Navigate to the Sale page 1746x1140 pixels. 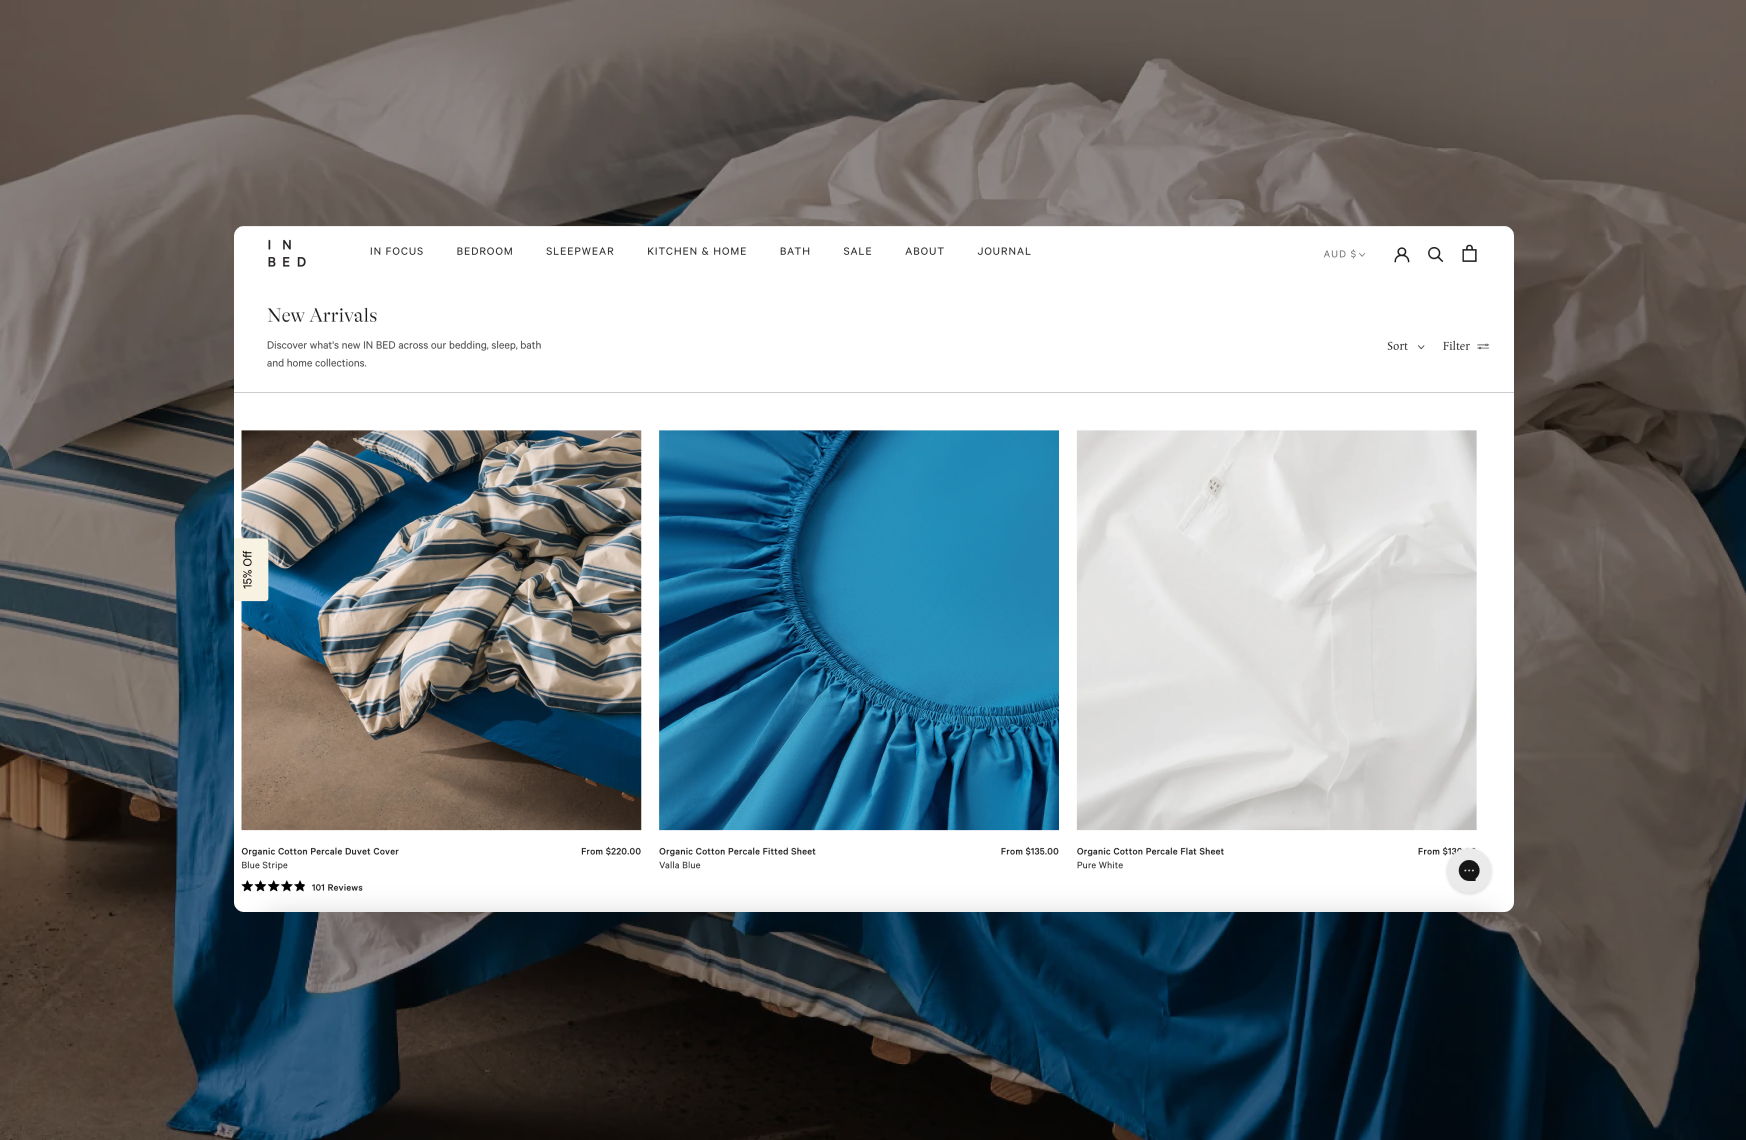click(x=857, y=252)
